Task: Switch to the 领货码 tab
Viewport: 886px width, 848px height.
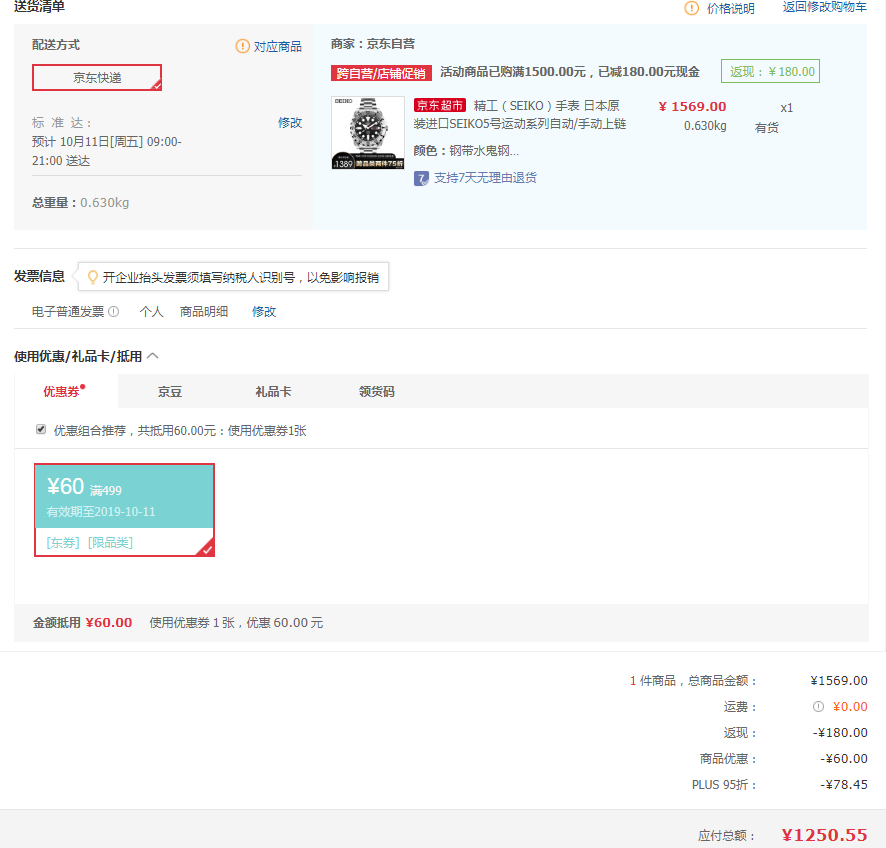Action: point(376,391)
